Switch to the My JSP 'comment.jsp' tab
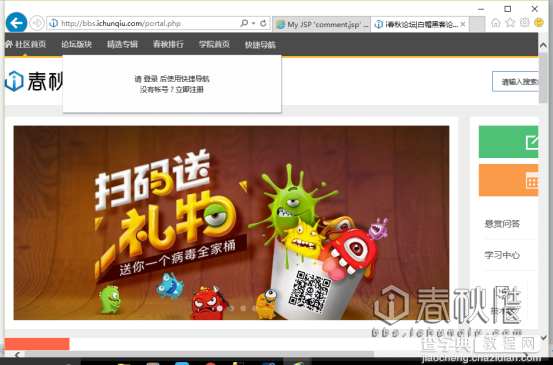Image resolution: width=553 pixels, height=365 pixels. coord(322,24)
